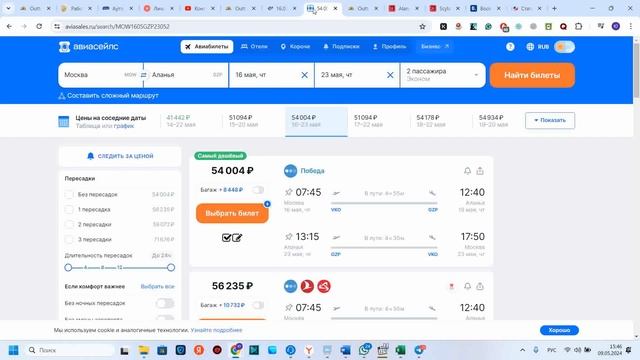Go back in browser history

point(9,27)
